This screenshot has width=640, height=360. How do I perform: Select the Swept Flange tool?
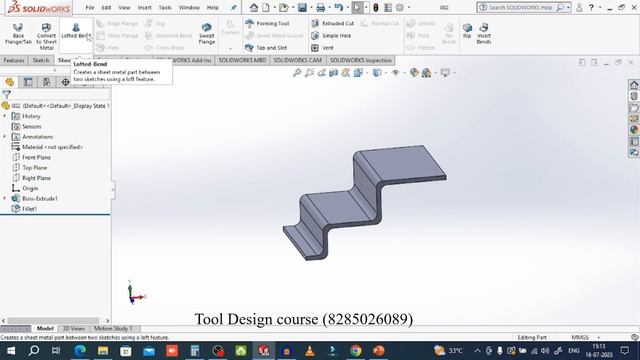click(207, 33)
